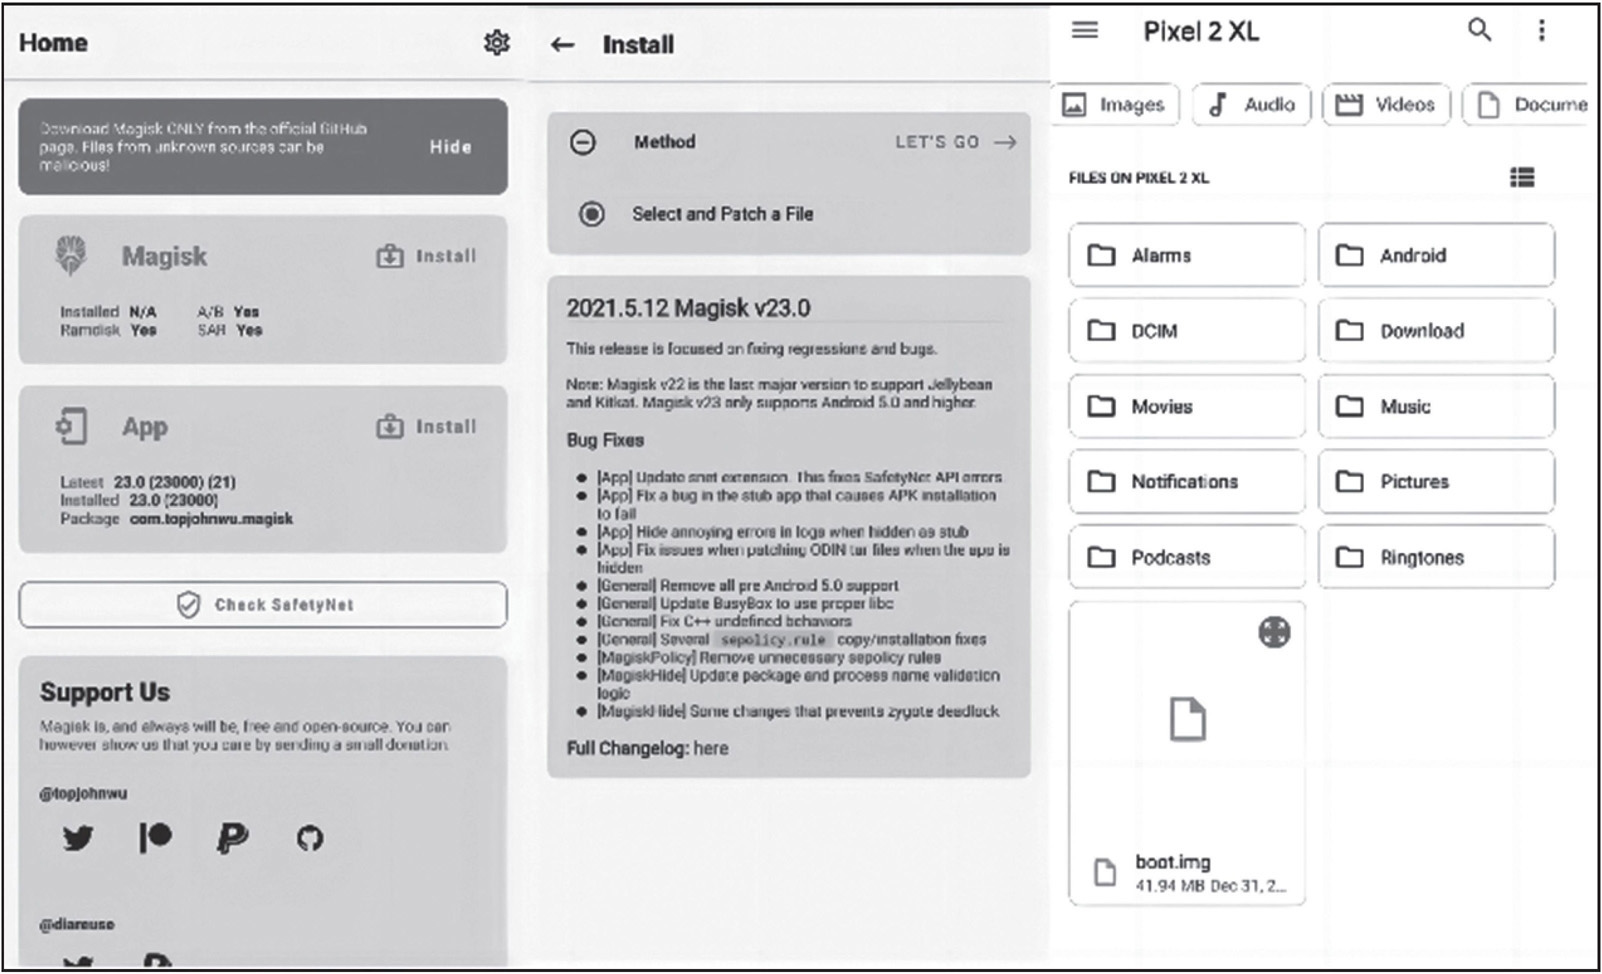Open Magisk settings gear icon
The width and height of the screenshot is (1602, 974).
pos(496,42)
